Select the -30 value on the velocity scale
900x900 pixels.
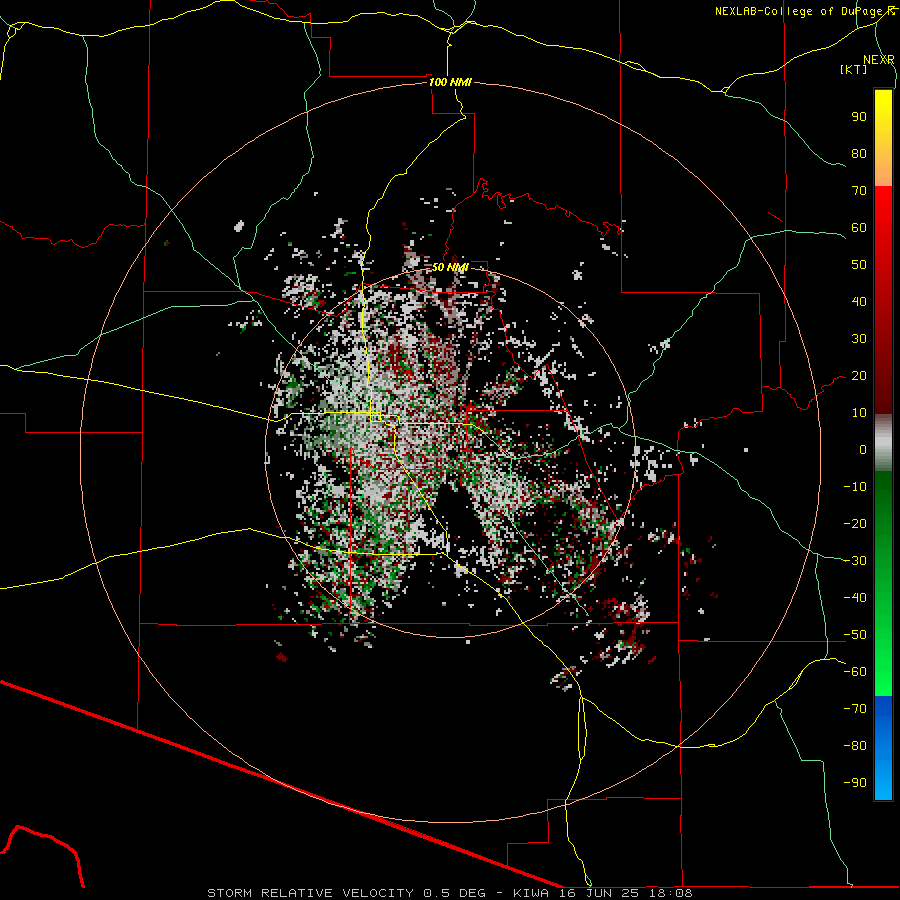pyautogui.click(x=855, y=561)
